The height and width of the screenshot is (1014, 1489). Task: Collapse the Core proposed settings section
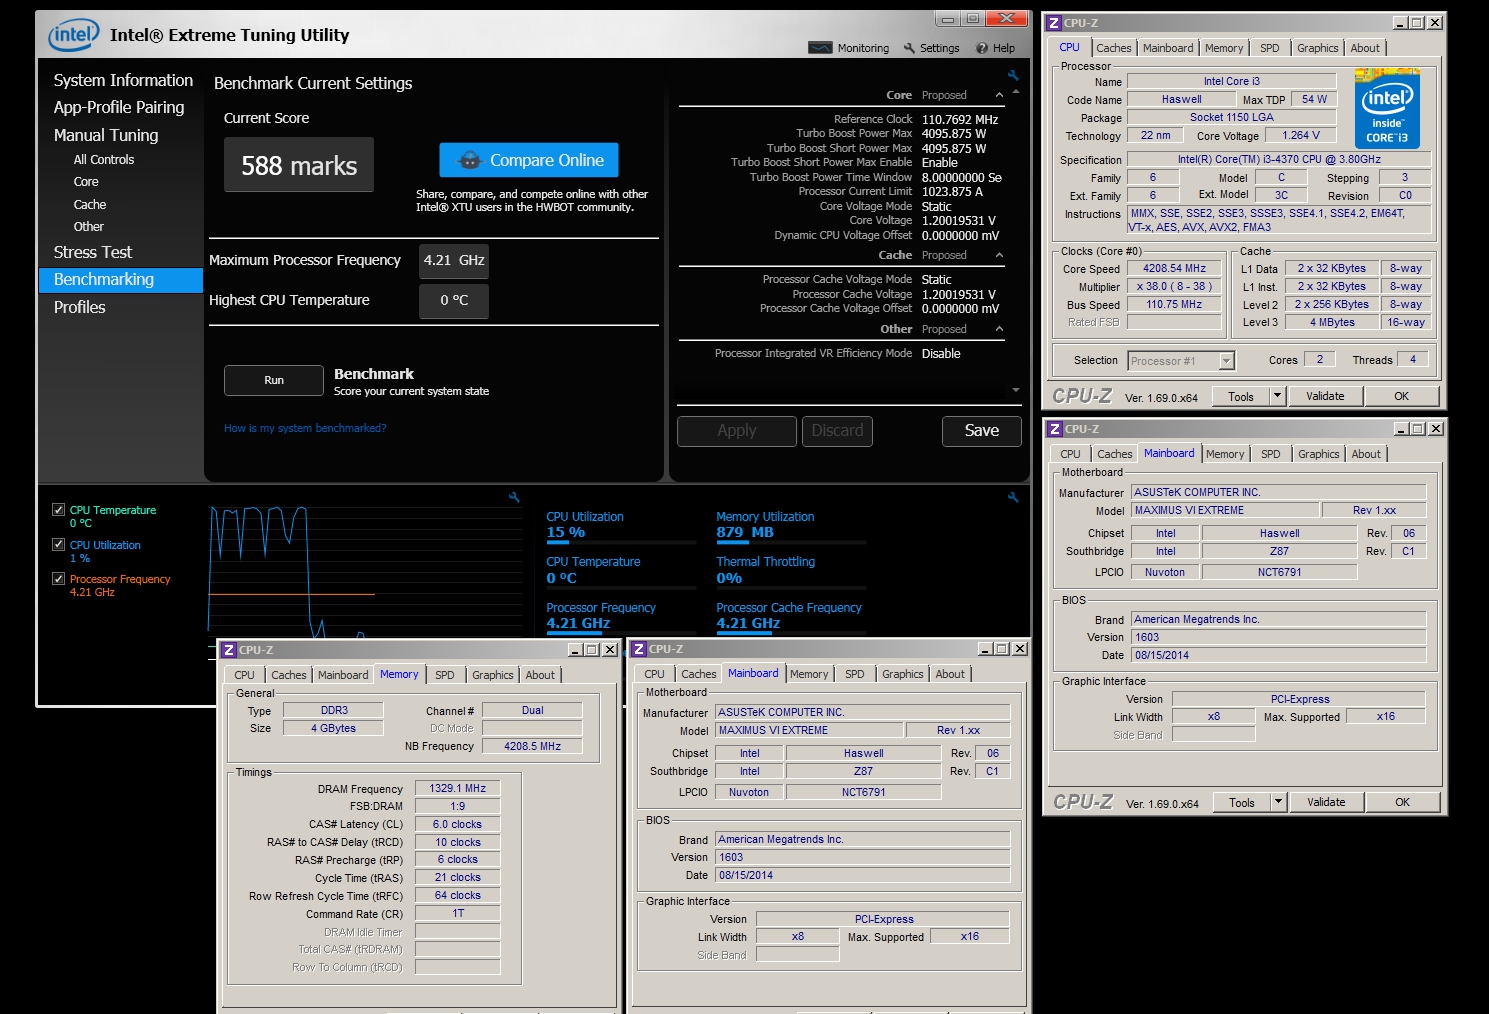click(x=999, y=95)
